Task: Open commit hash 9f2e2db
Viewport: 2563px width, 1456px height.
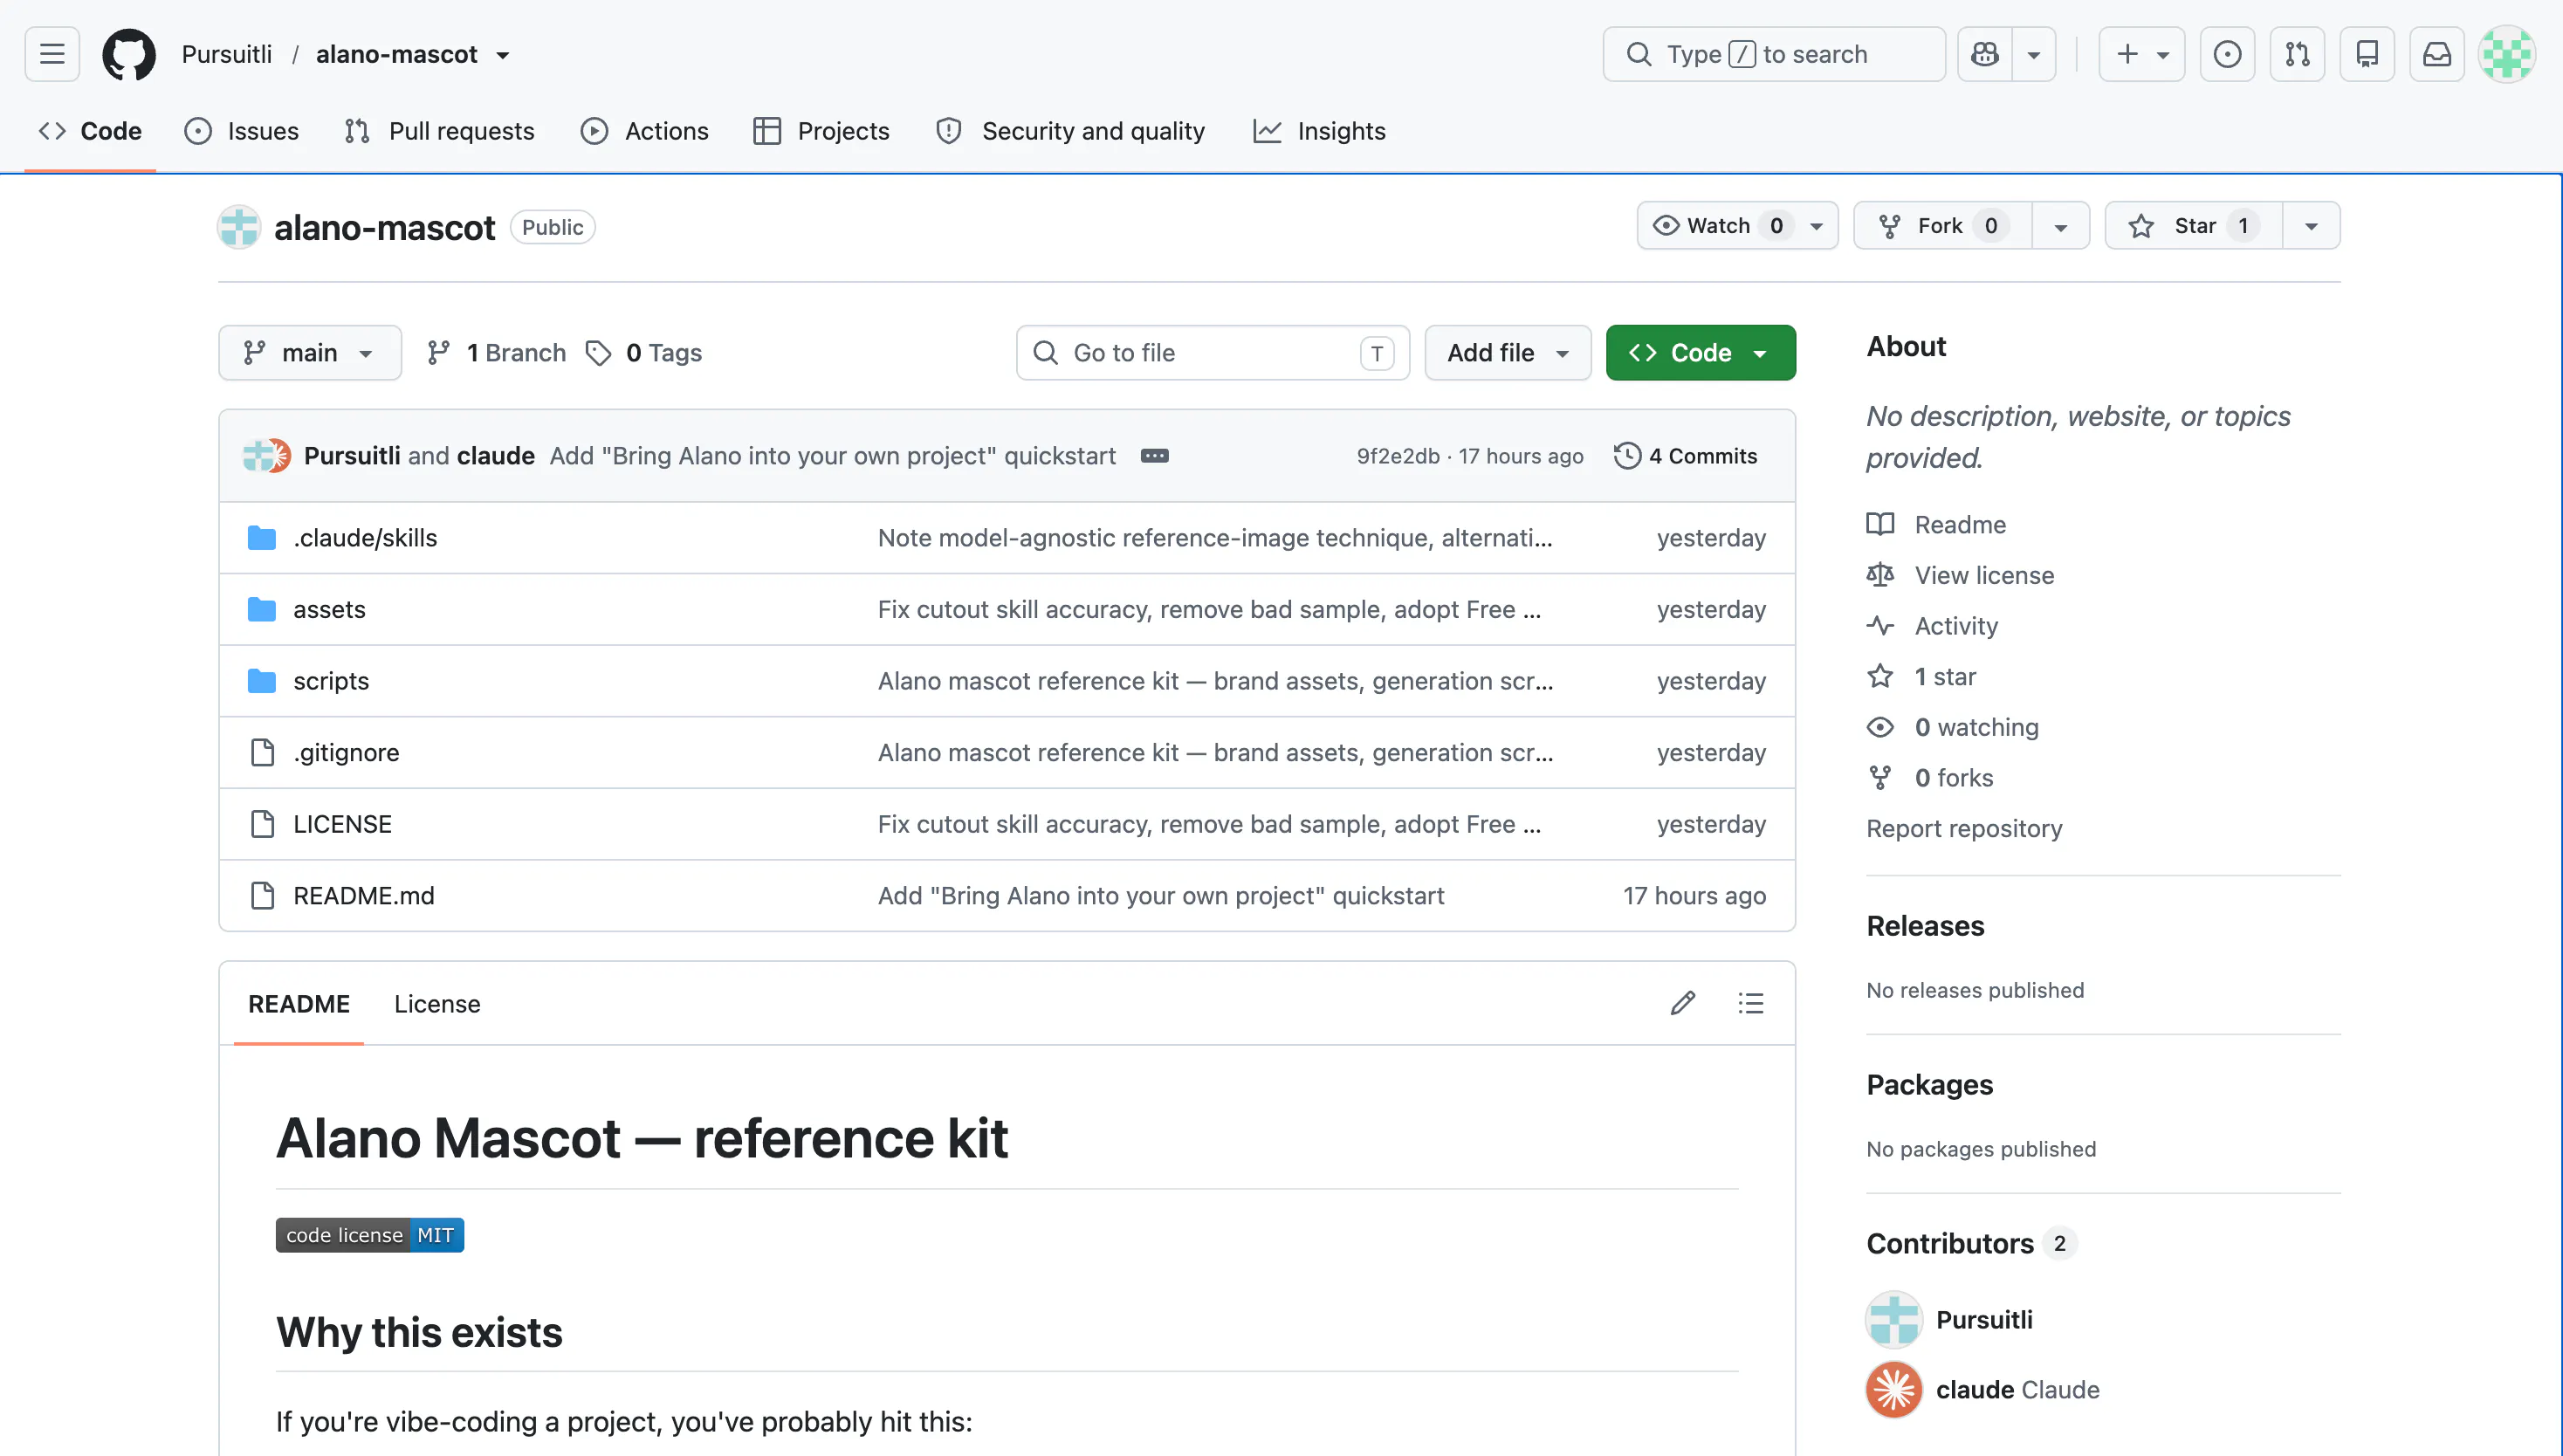Action: [x=1398, y=456]
